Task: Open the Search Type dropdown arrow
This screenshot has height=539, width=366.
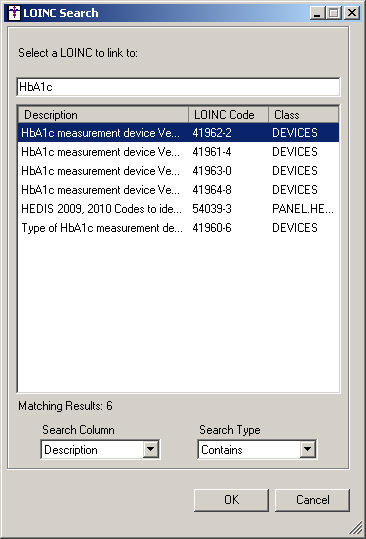Action: click(x=308, y=449)
